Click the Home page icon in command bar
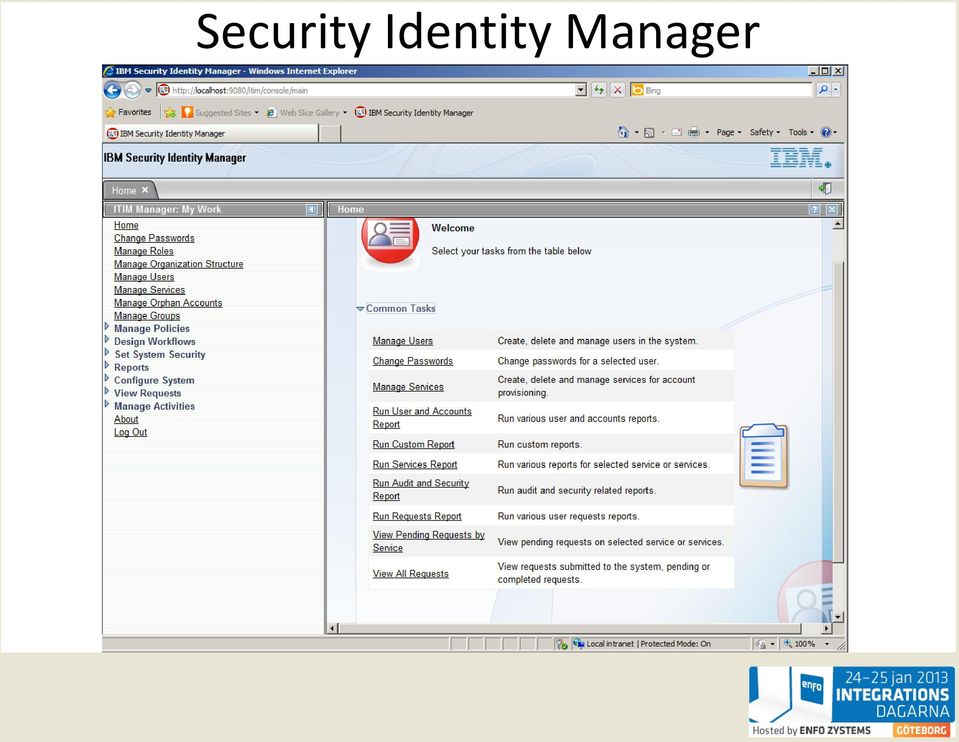Viewport: 959px width, 742px height. pos(623,132)
